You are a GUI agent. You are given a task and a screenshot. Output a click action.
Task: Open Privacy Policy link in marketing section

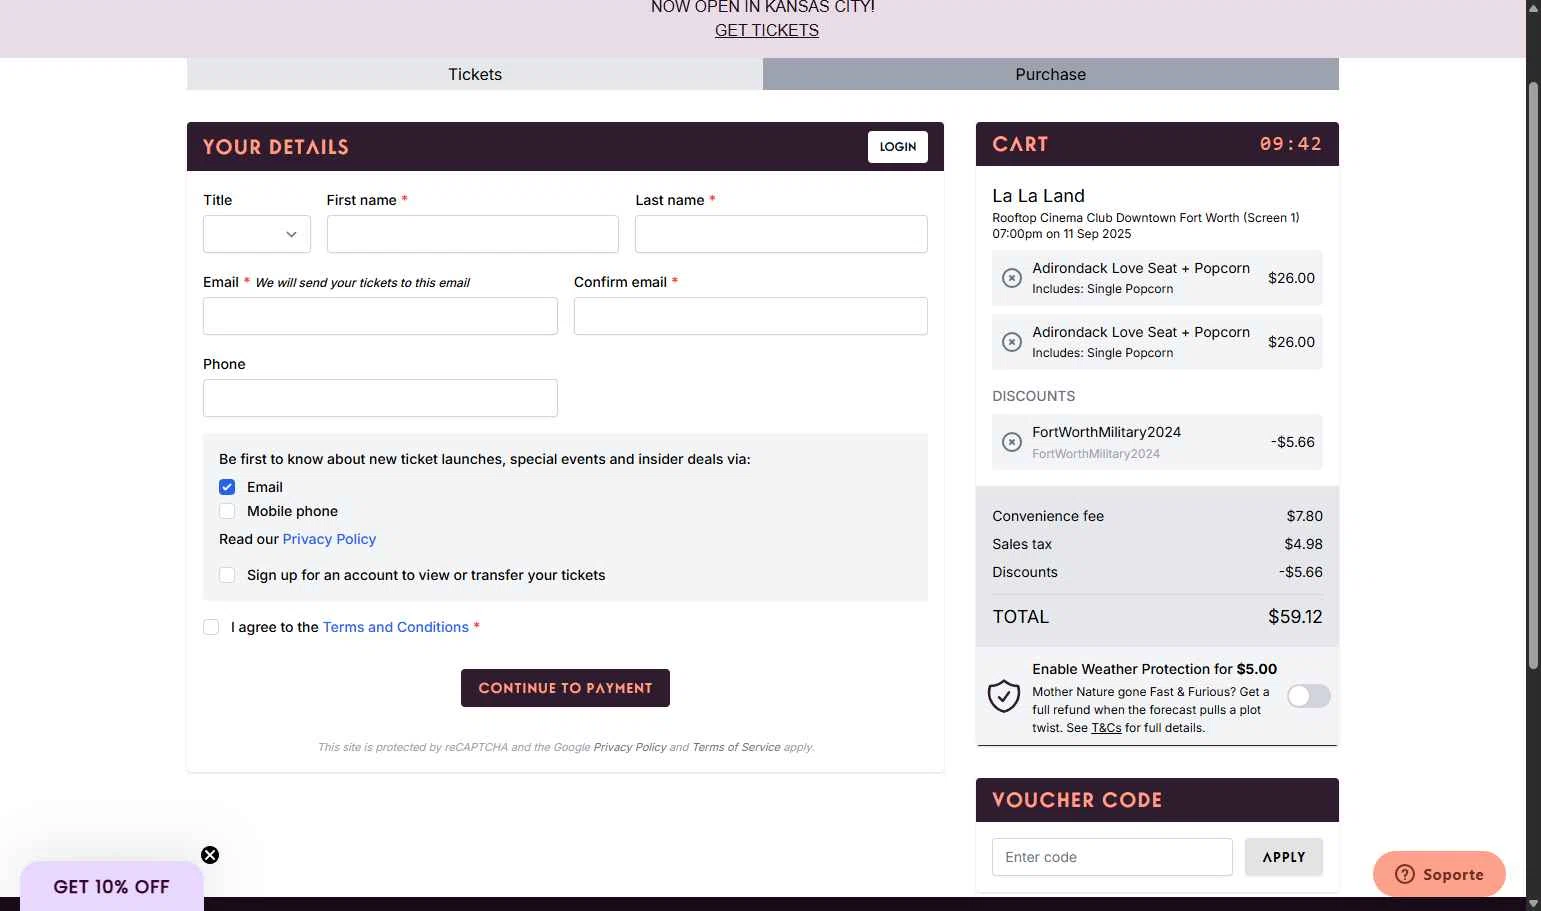(329, 539)
